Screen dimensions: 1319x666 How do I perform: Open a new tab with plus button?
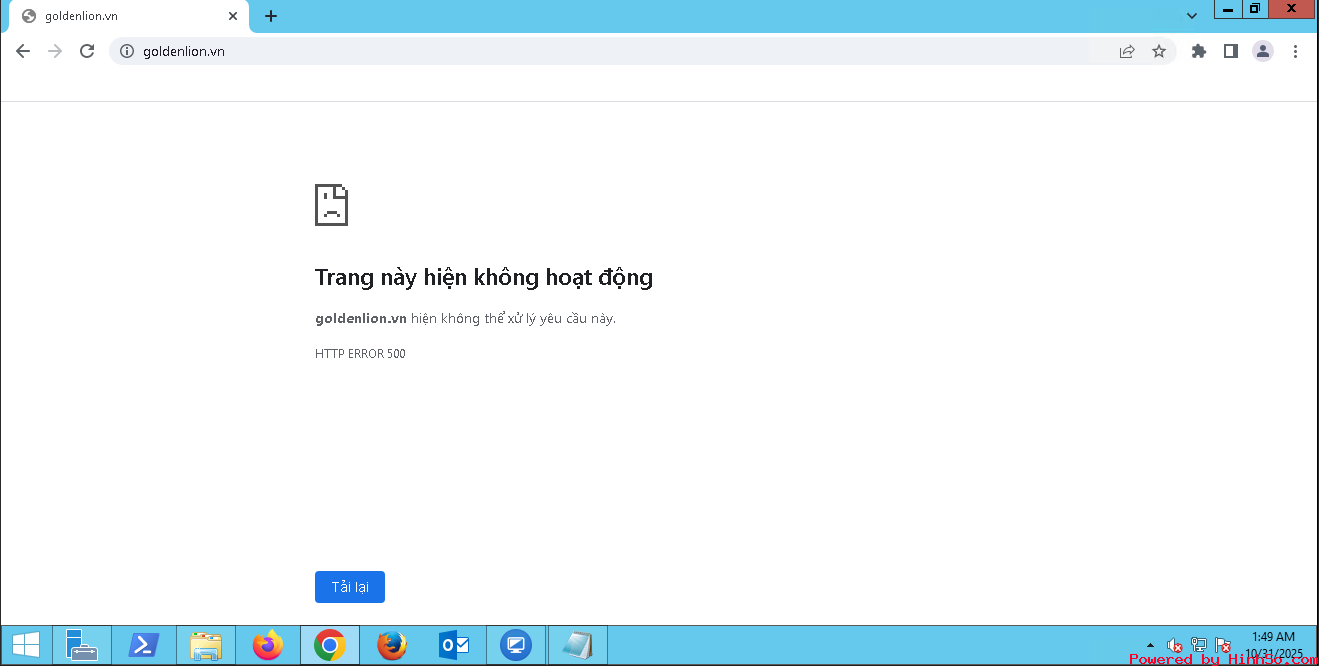coord(271,16)
